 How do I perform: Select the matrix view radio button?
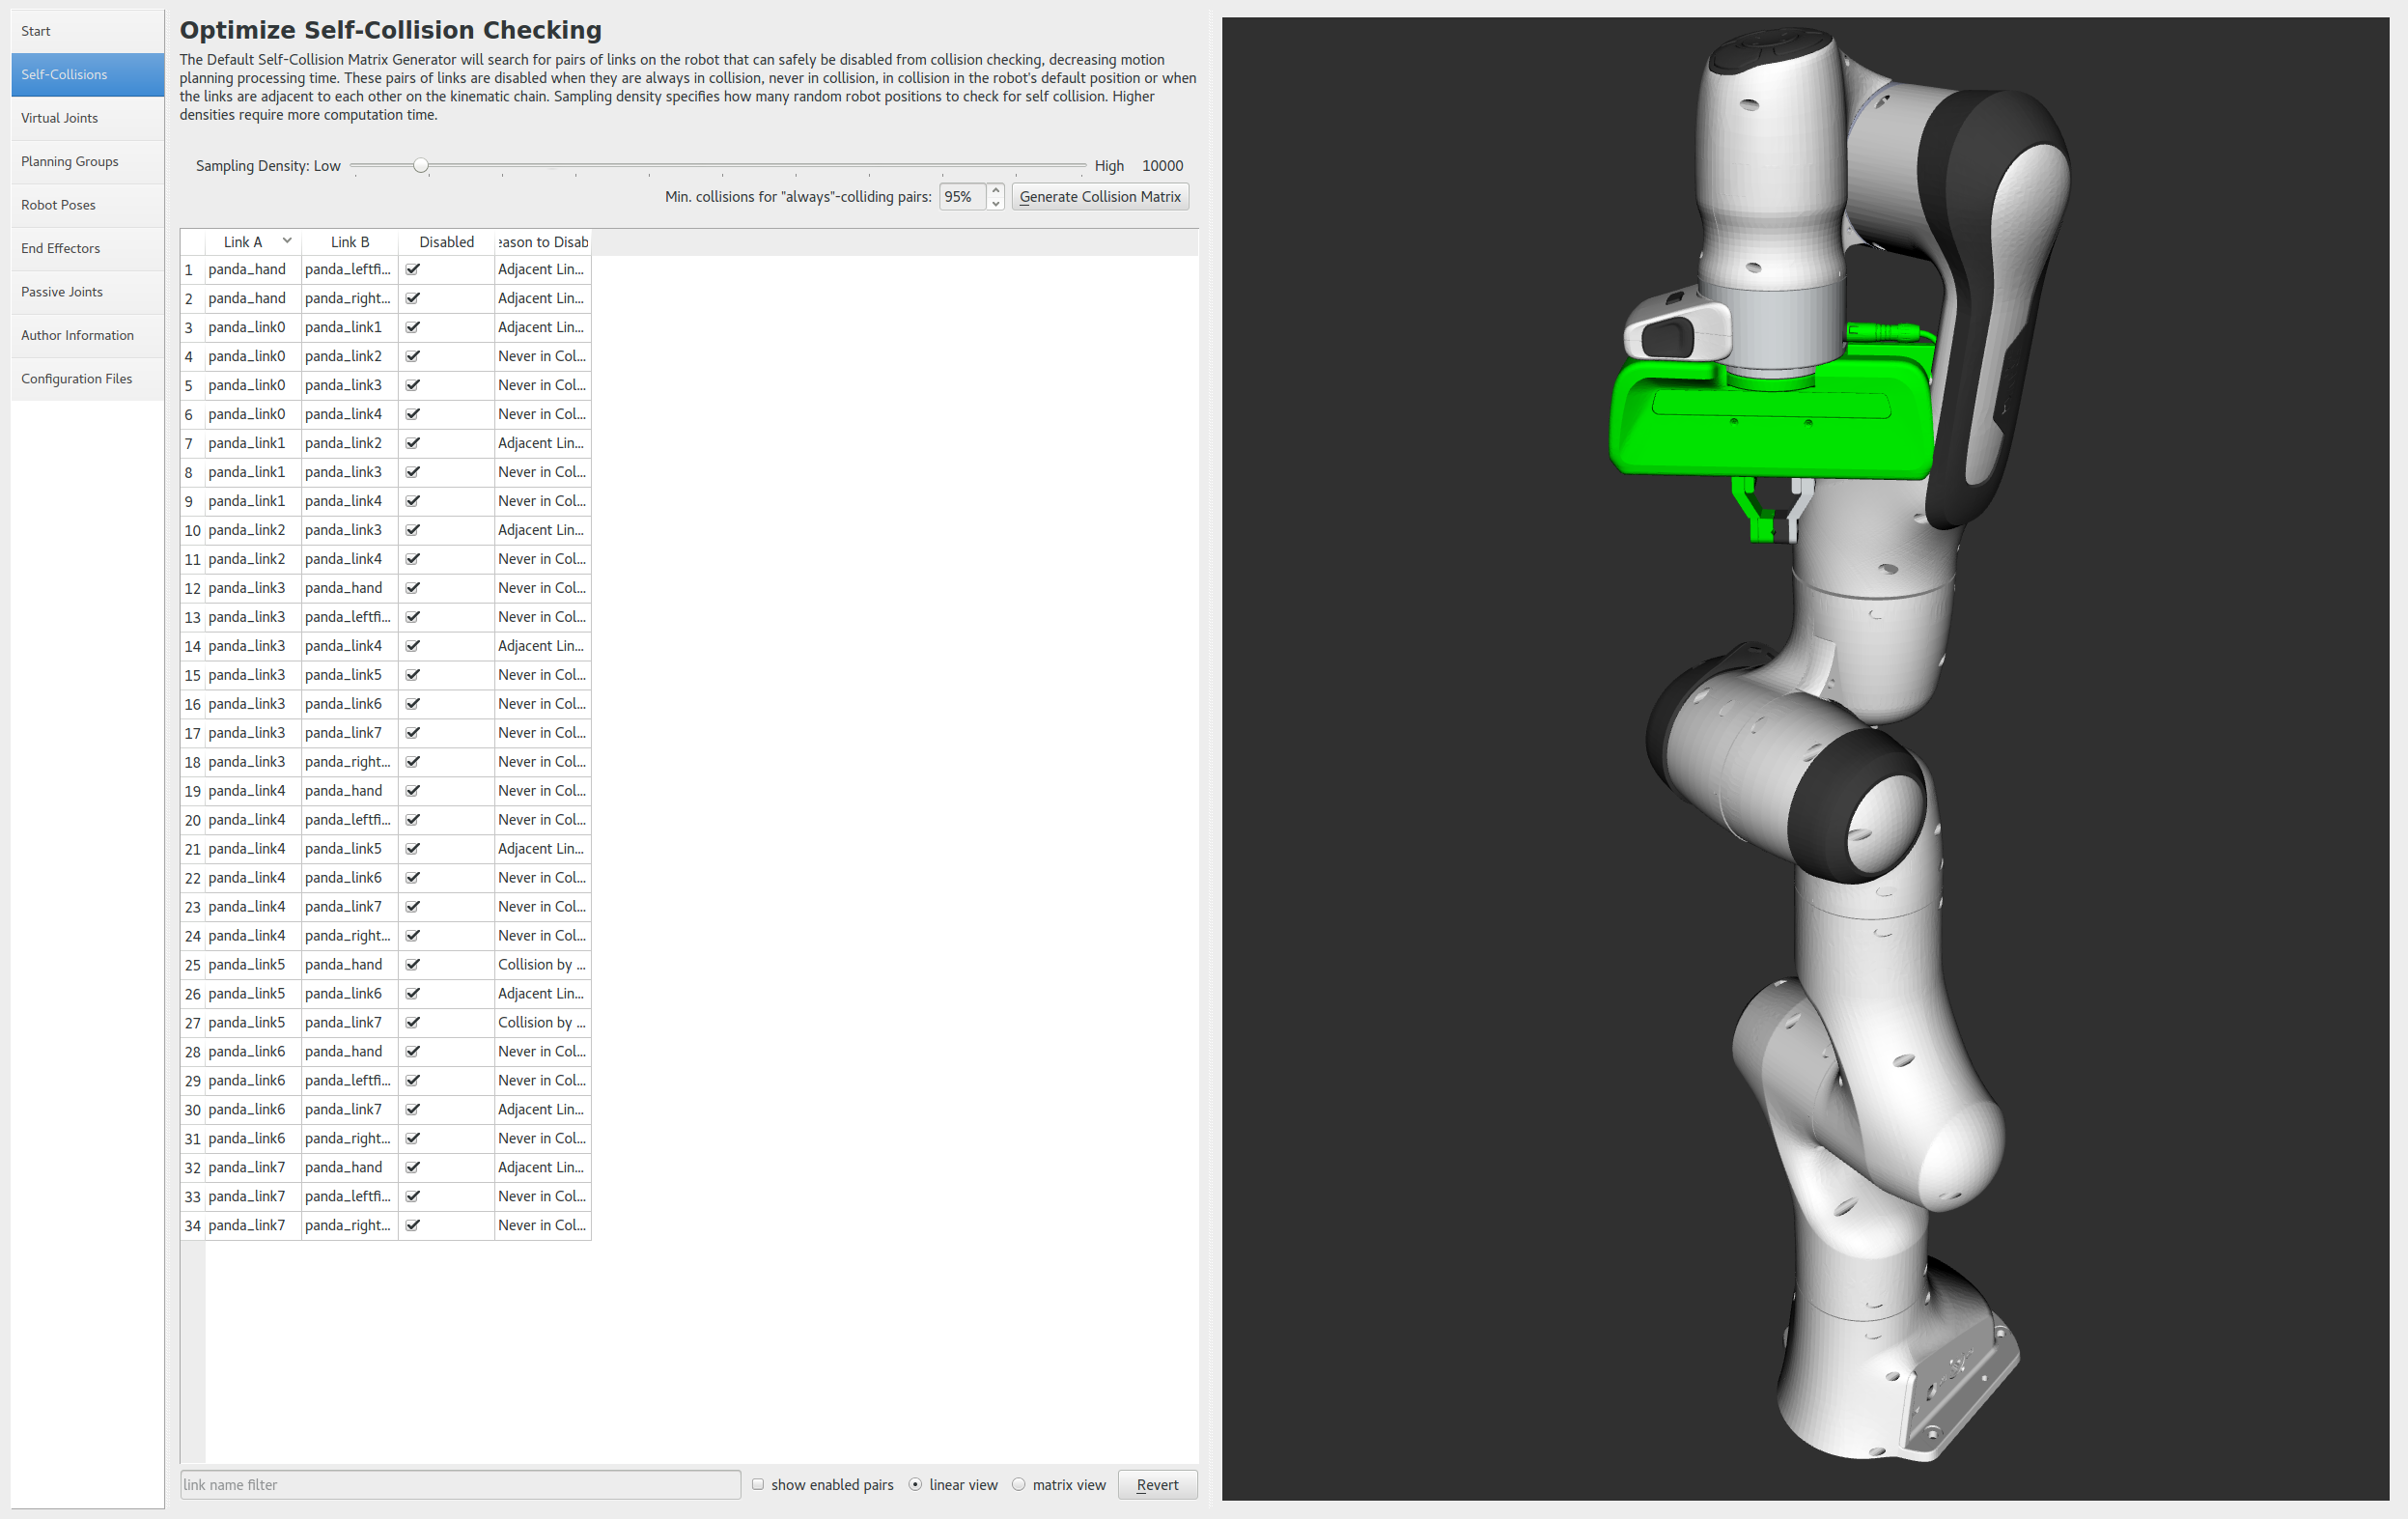click(1019, 1484)
